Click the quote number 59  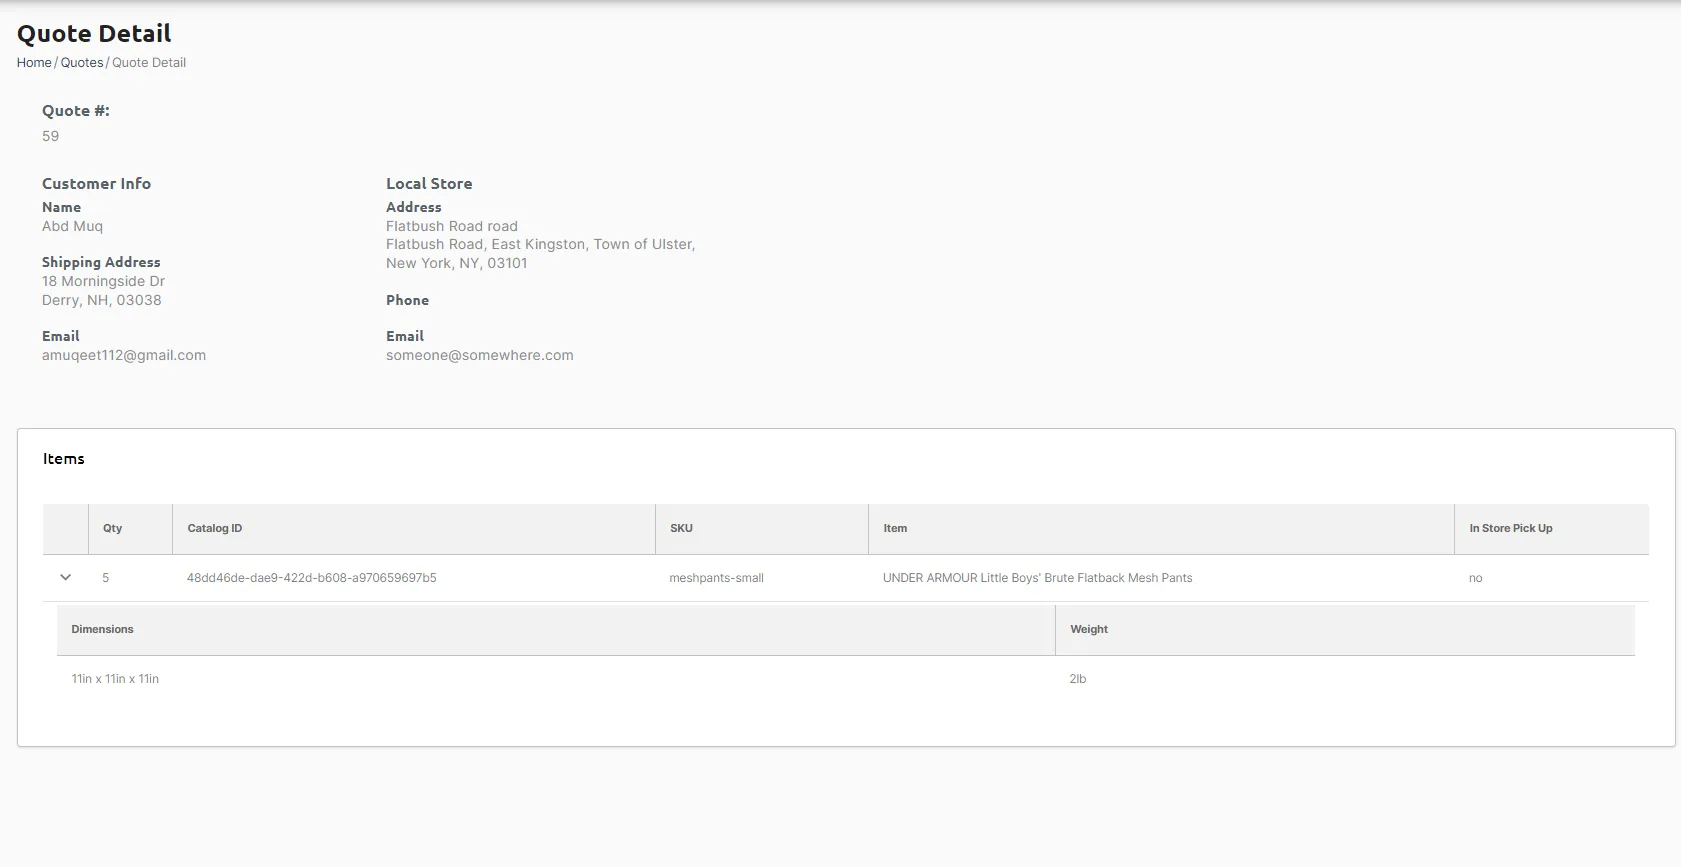click(x=51, y=136)
